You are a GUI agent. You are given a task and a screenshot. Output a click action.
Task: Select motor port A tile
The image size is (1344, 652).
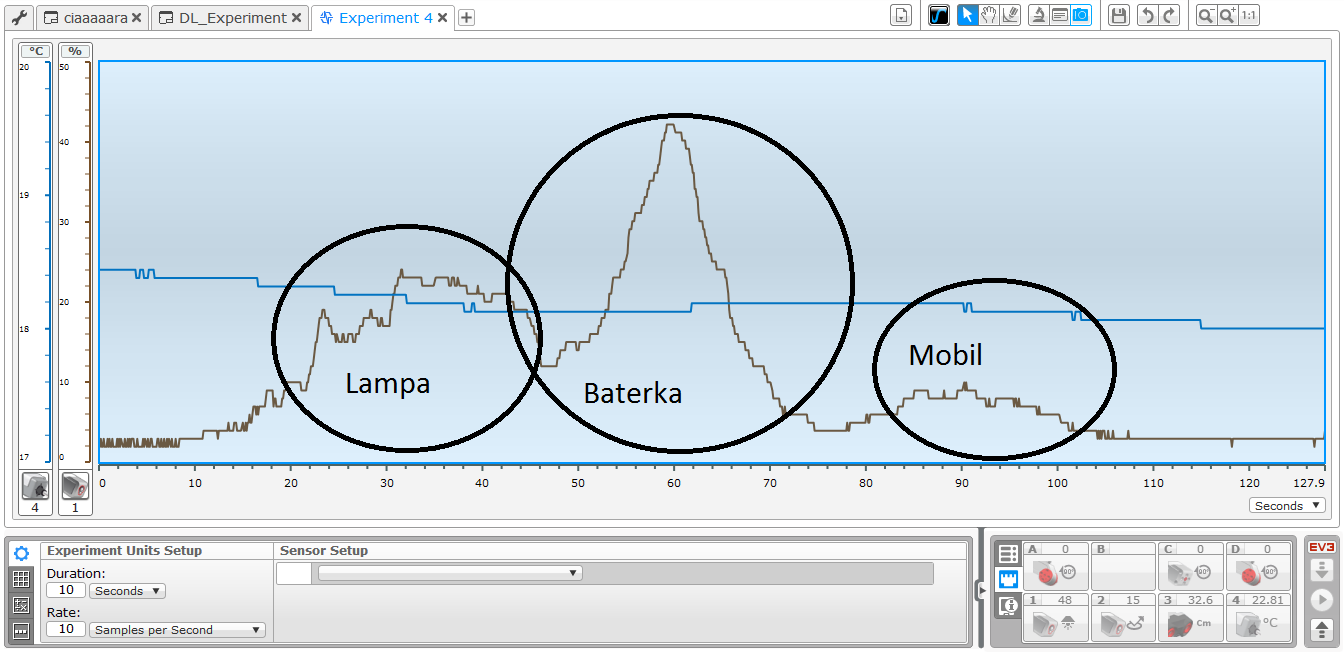[1054, 566]
